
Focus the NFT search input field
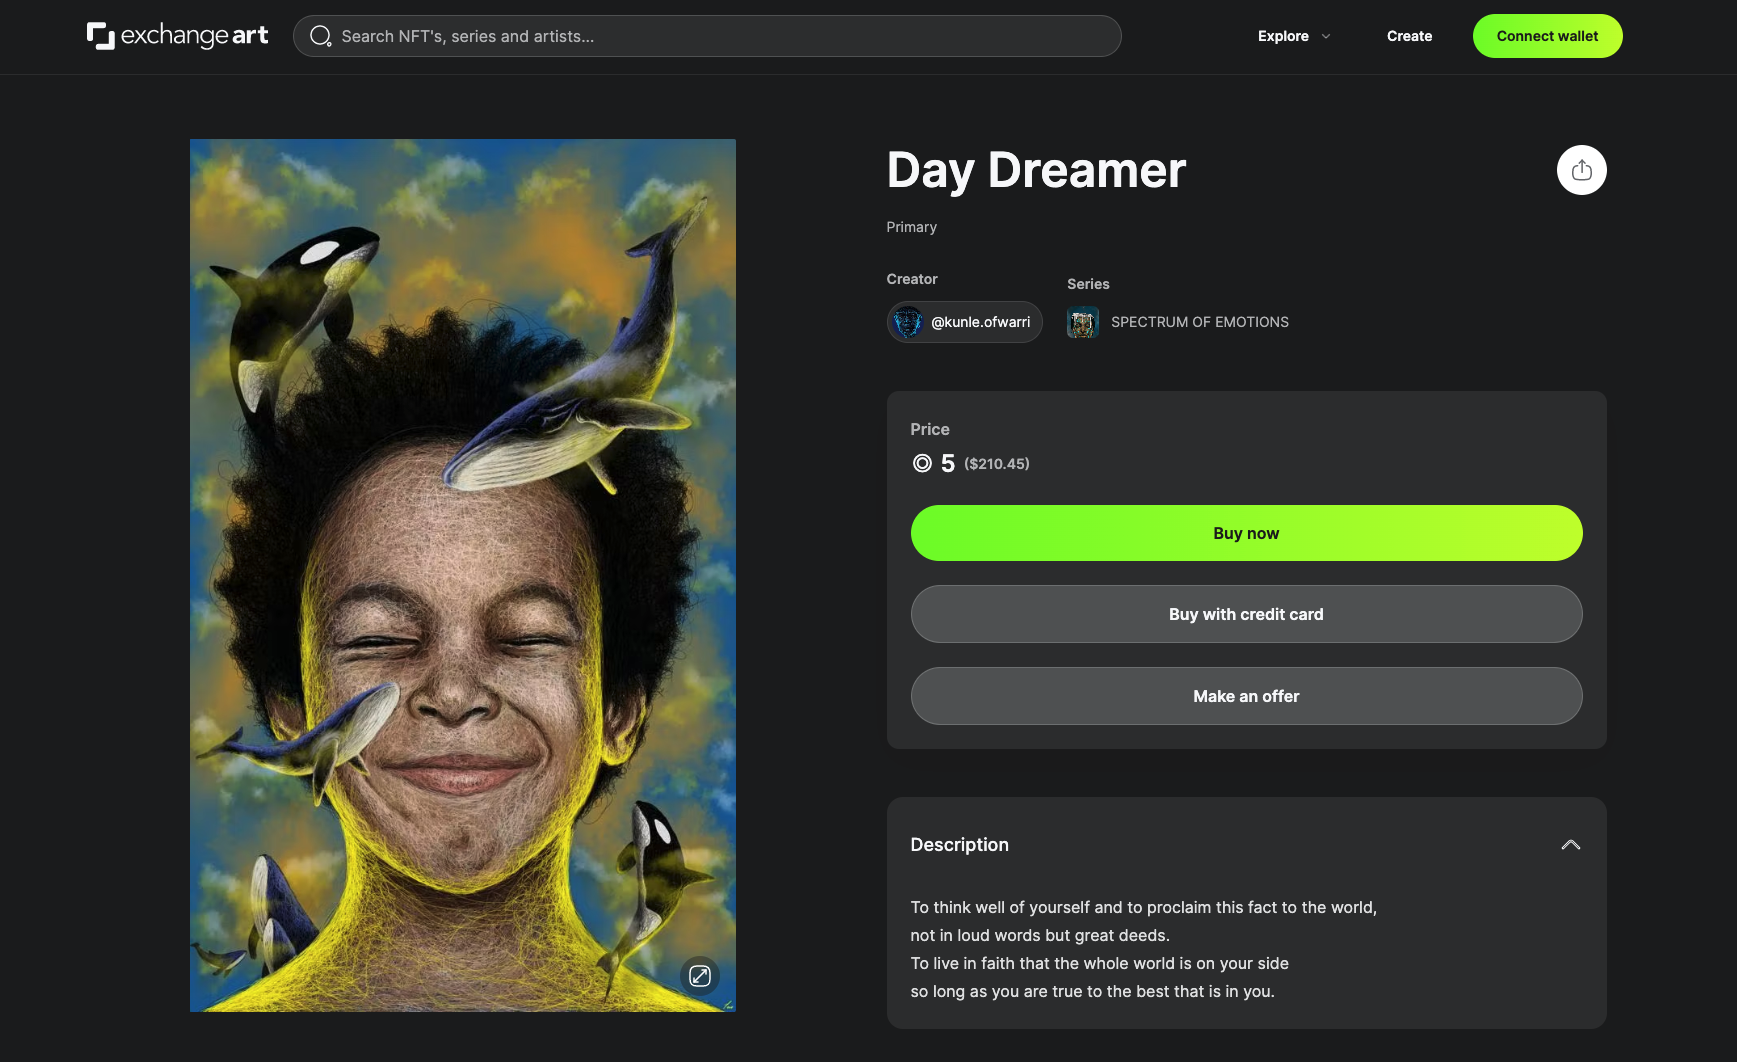tap(707, 36)
